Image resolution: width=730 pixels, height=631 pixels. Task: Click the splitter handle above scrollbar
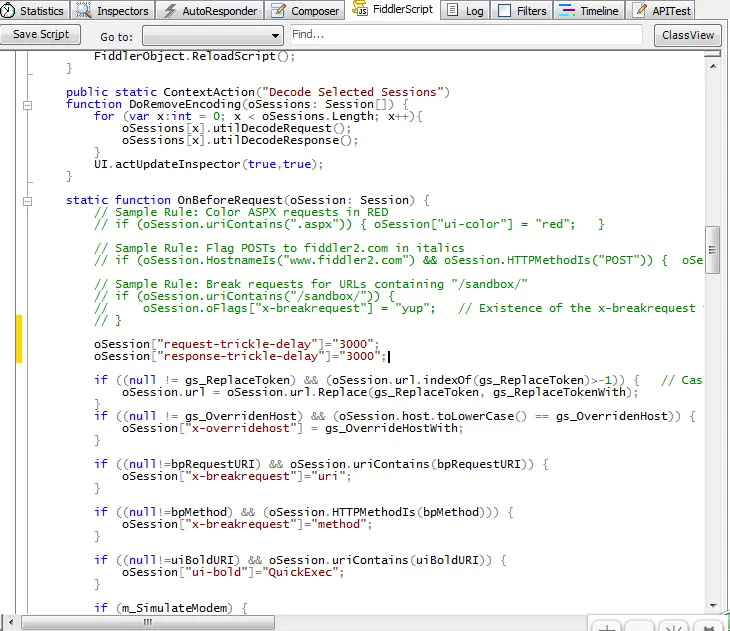click(x=712, y=54)
